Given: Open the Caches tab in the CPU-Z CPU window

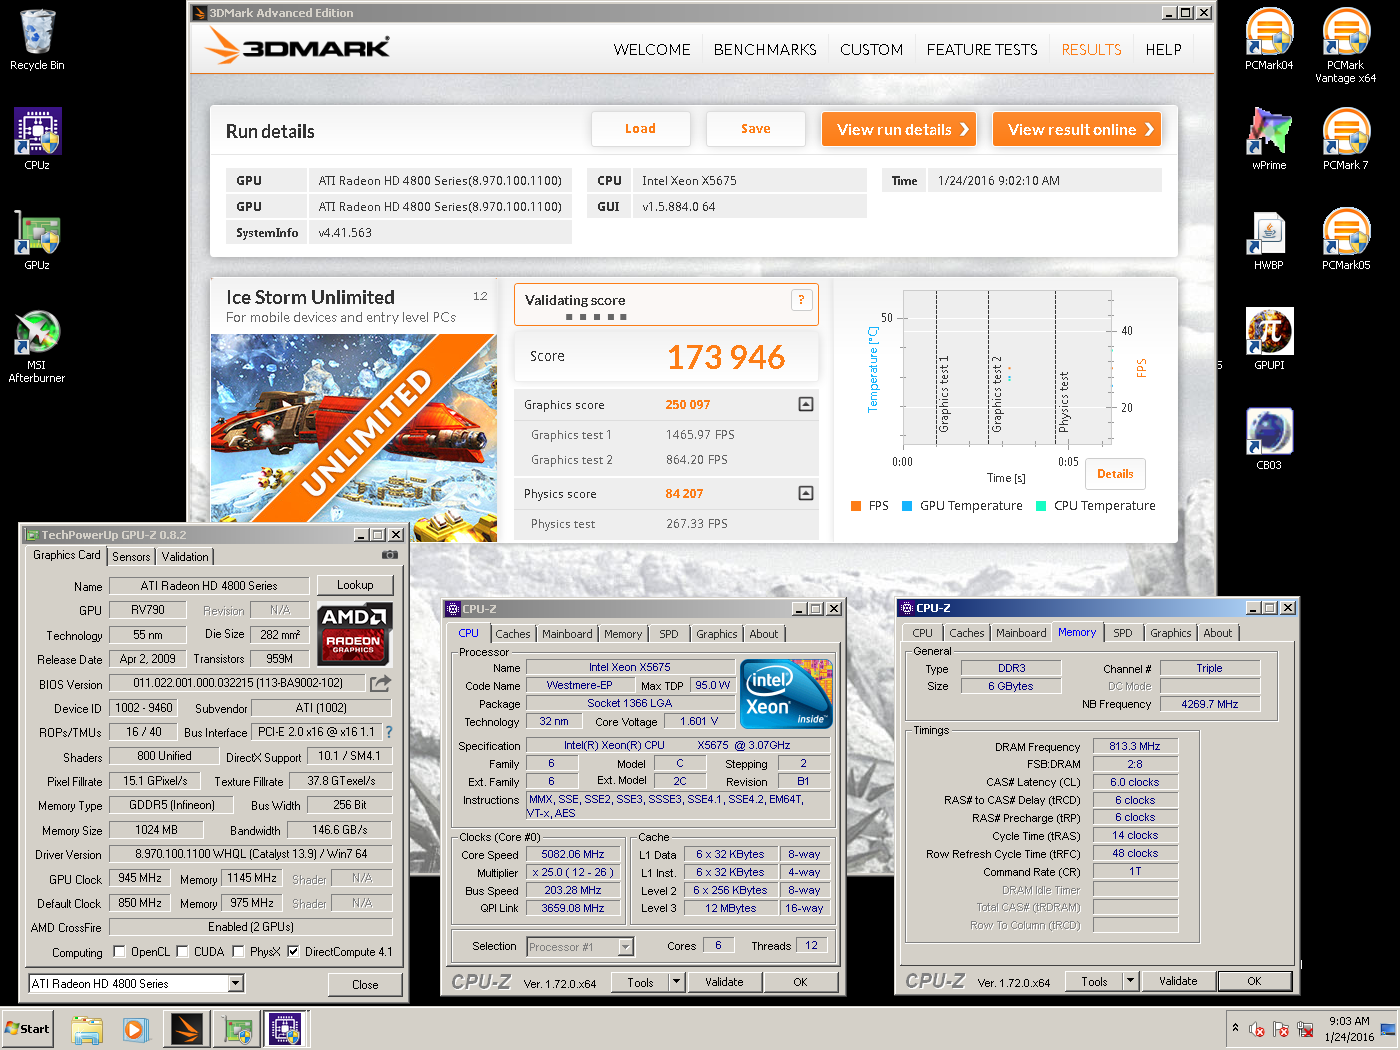Looking at the screenshot, I should (513, 634).
